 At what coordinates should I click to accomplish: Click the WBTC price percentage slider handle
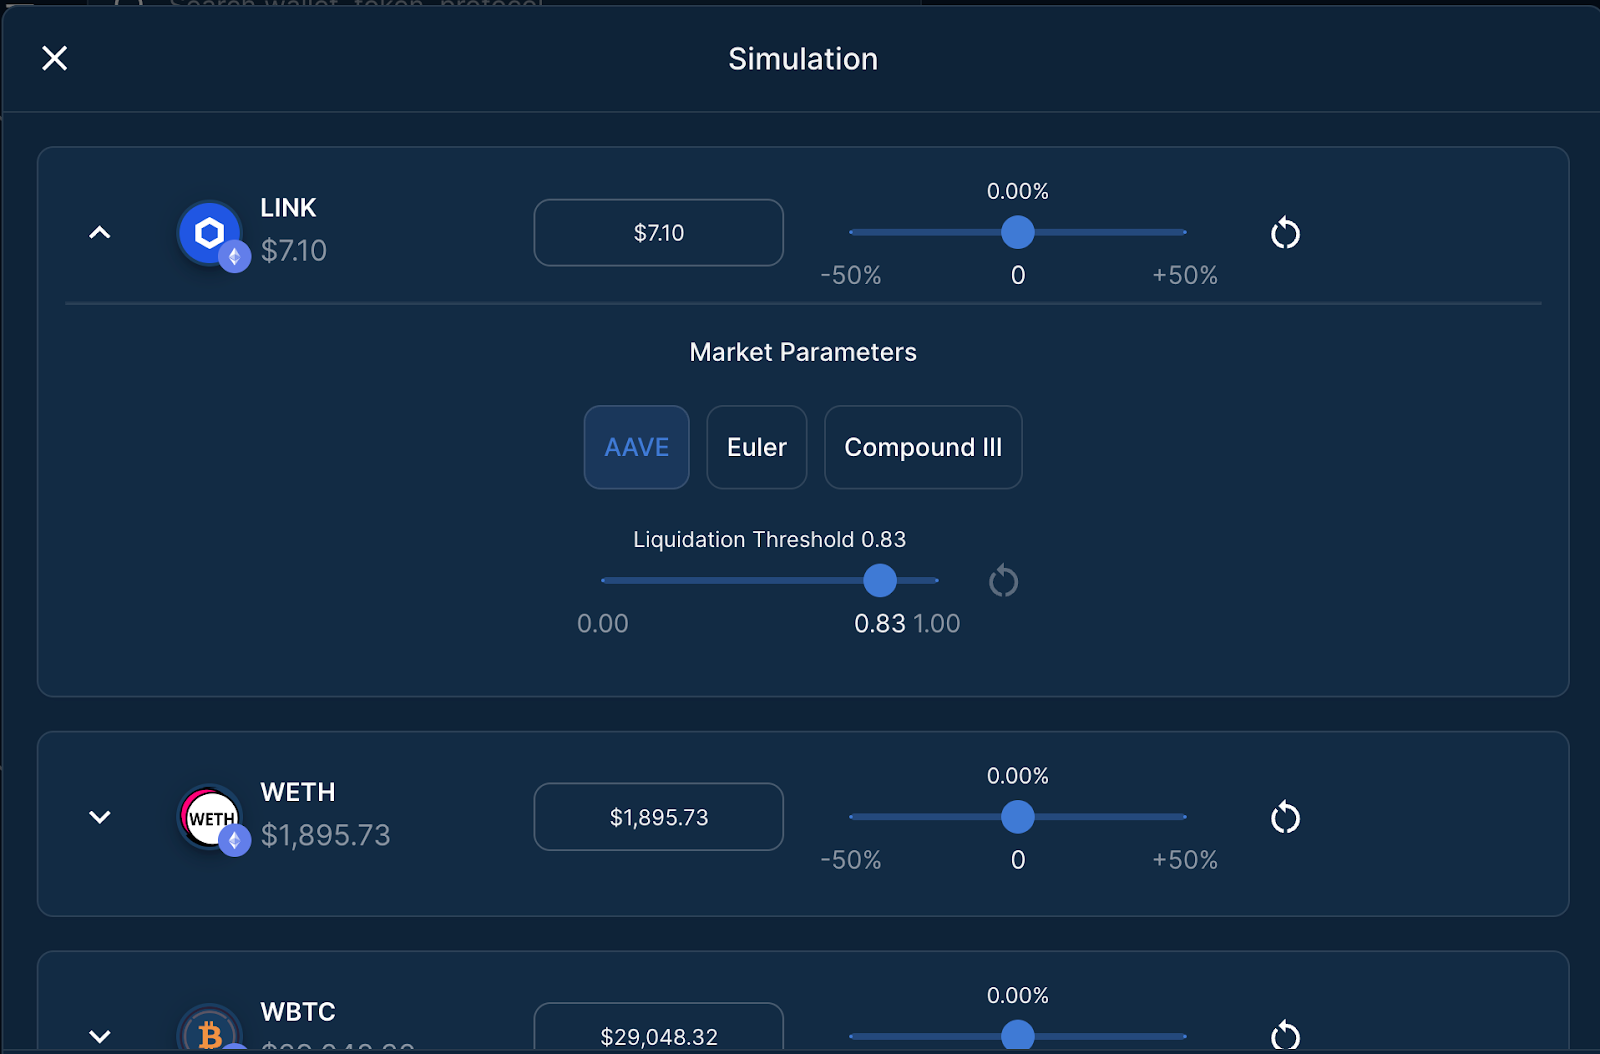click(x=1018, y=1035)
